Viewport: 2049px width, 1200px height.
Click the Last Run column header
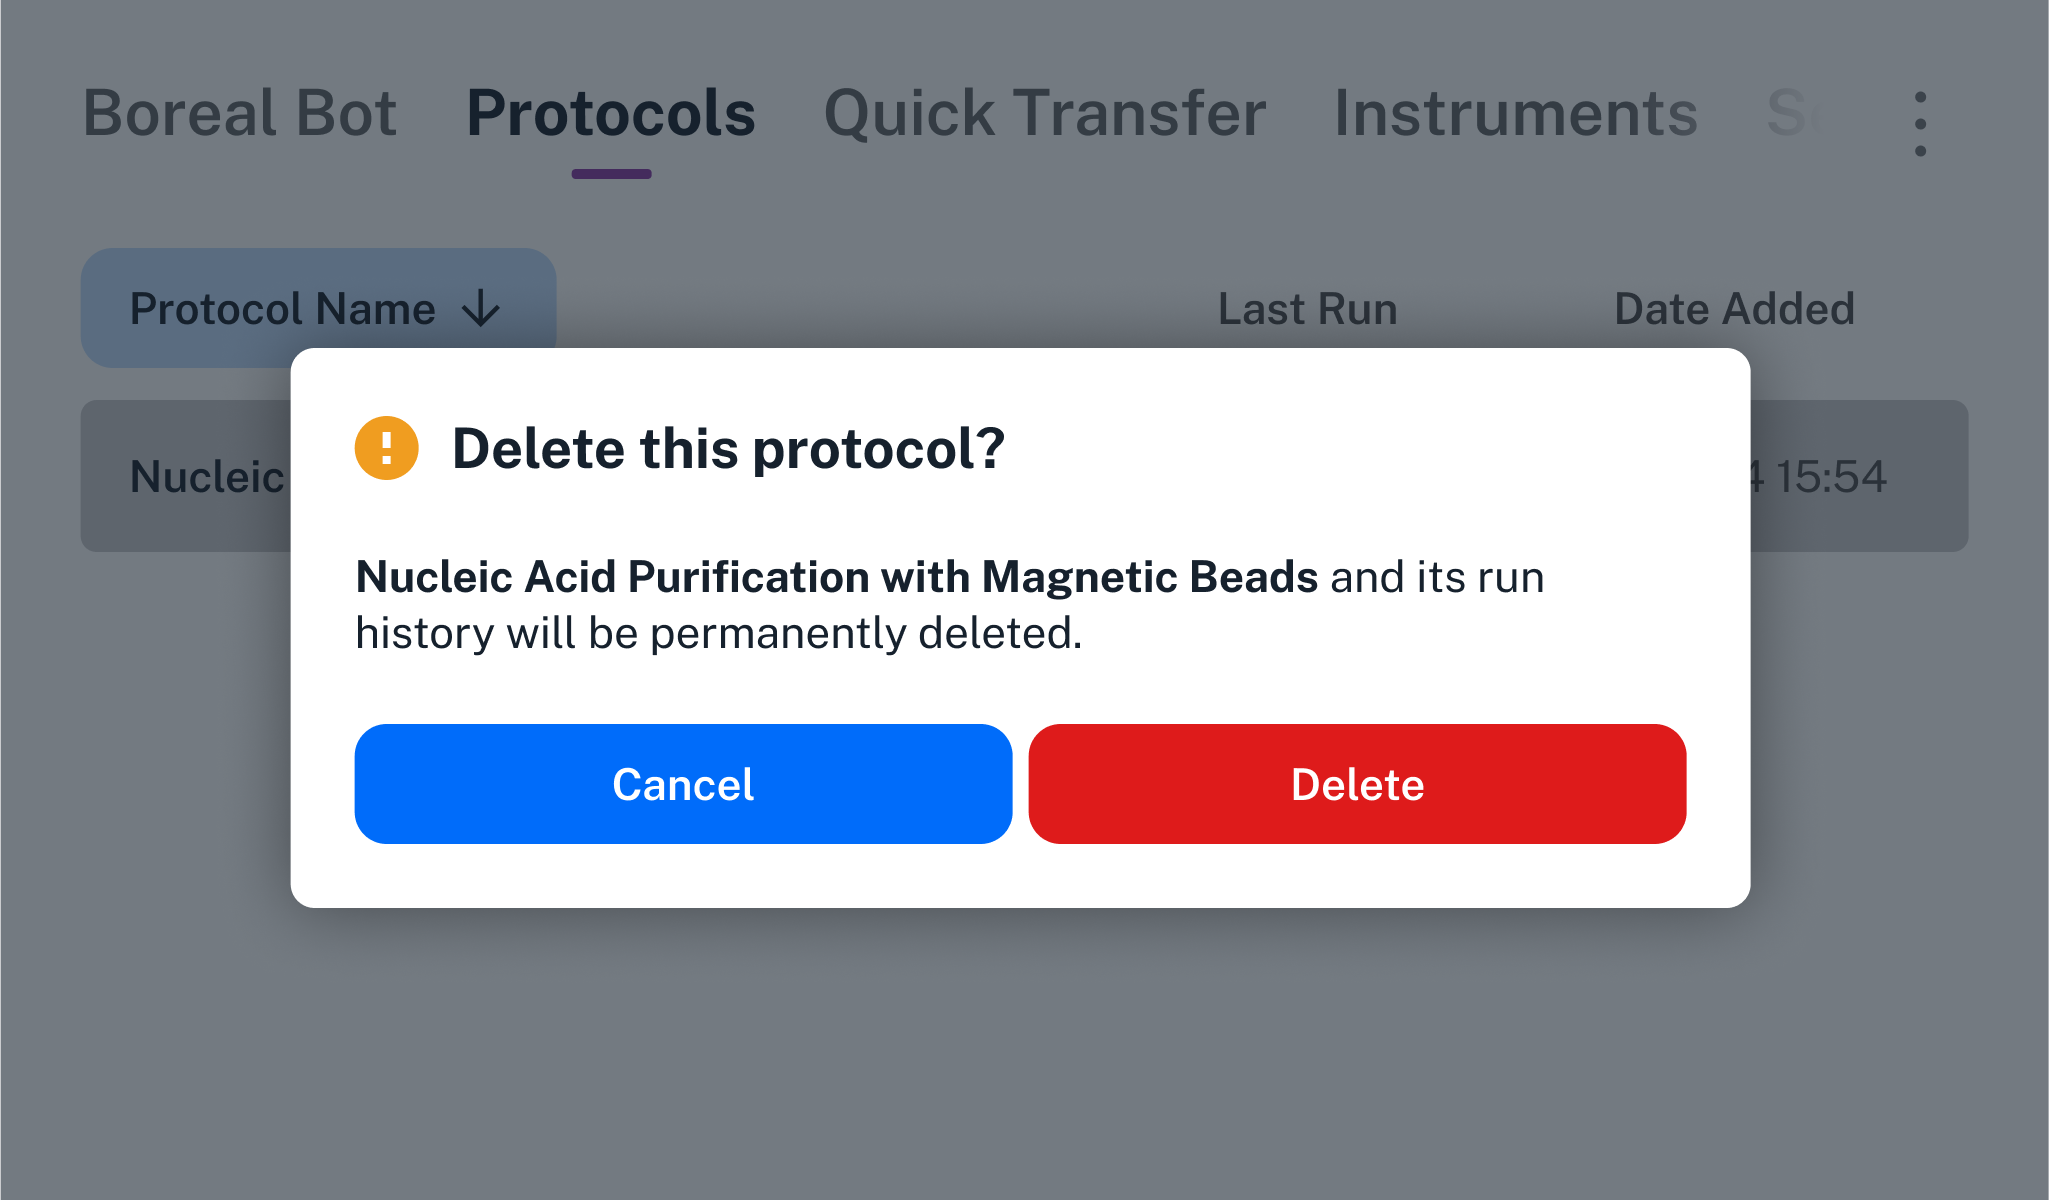(x=1307, y=308)
